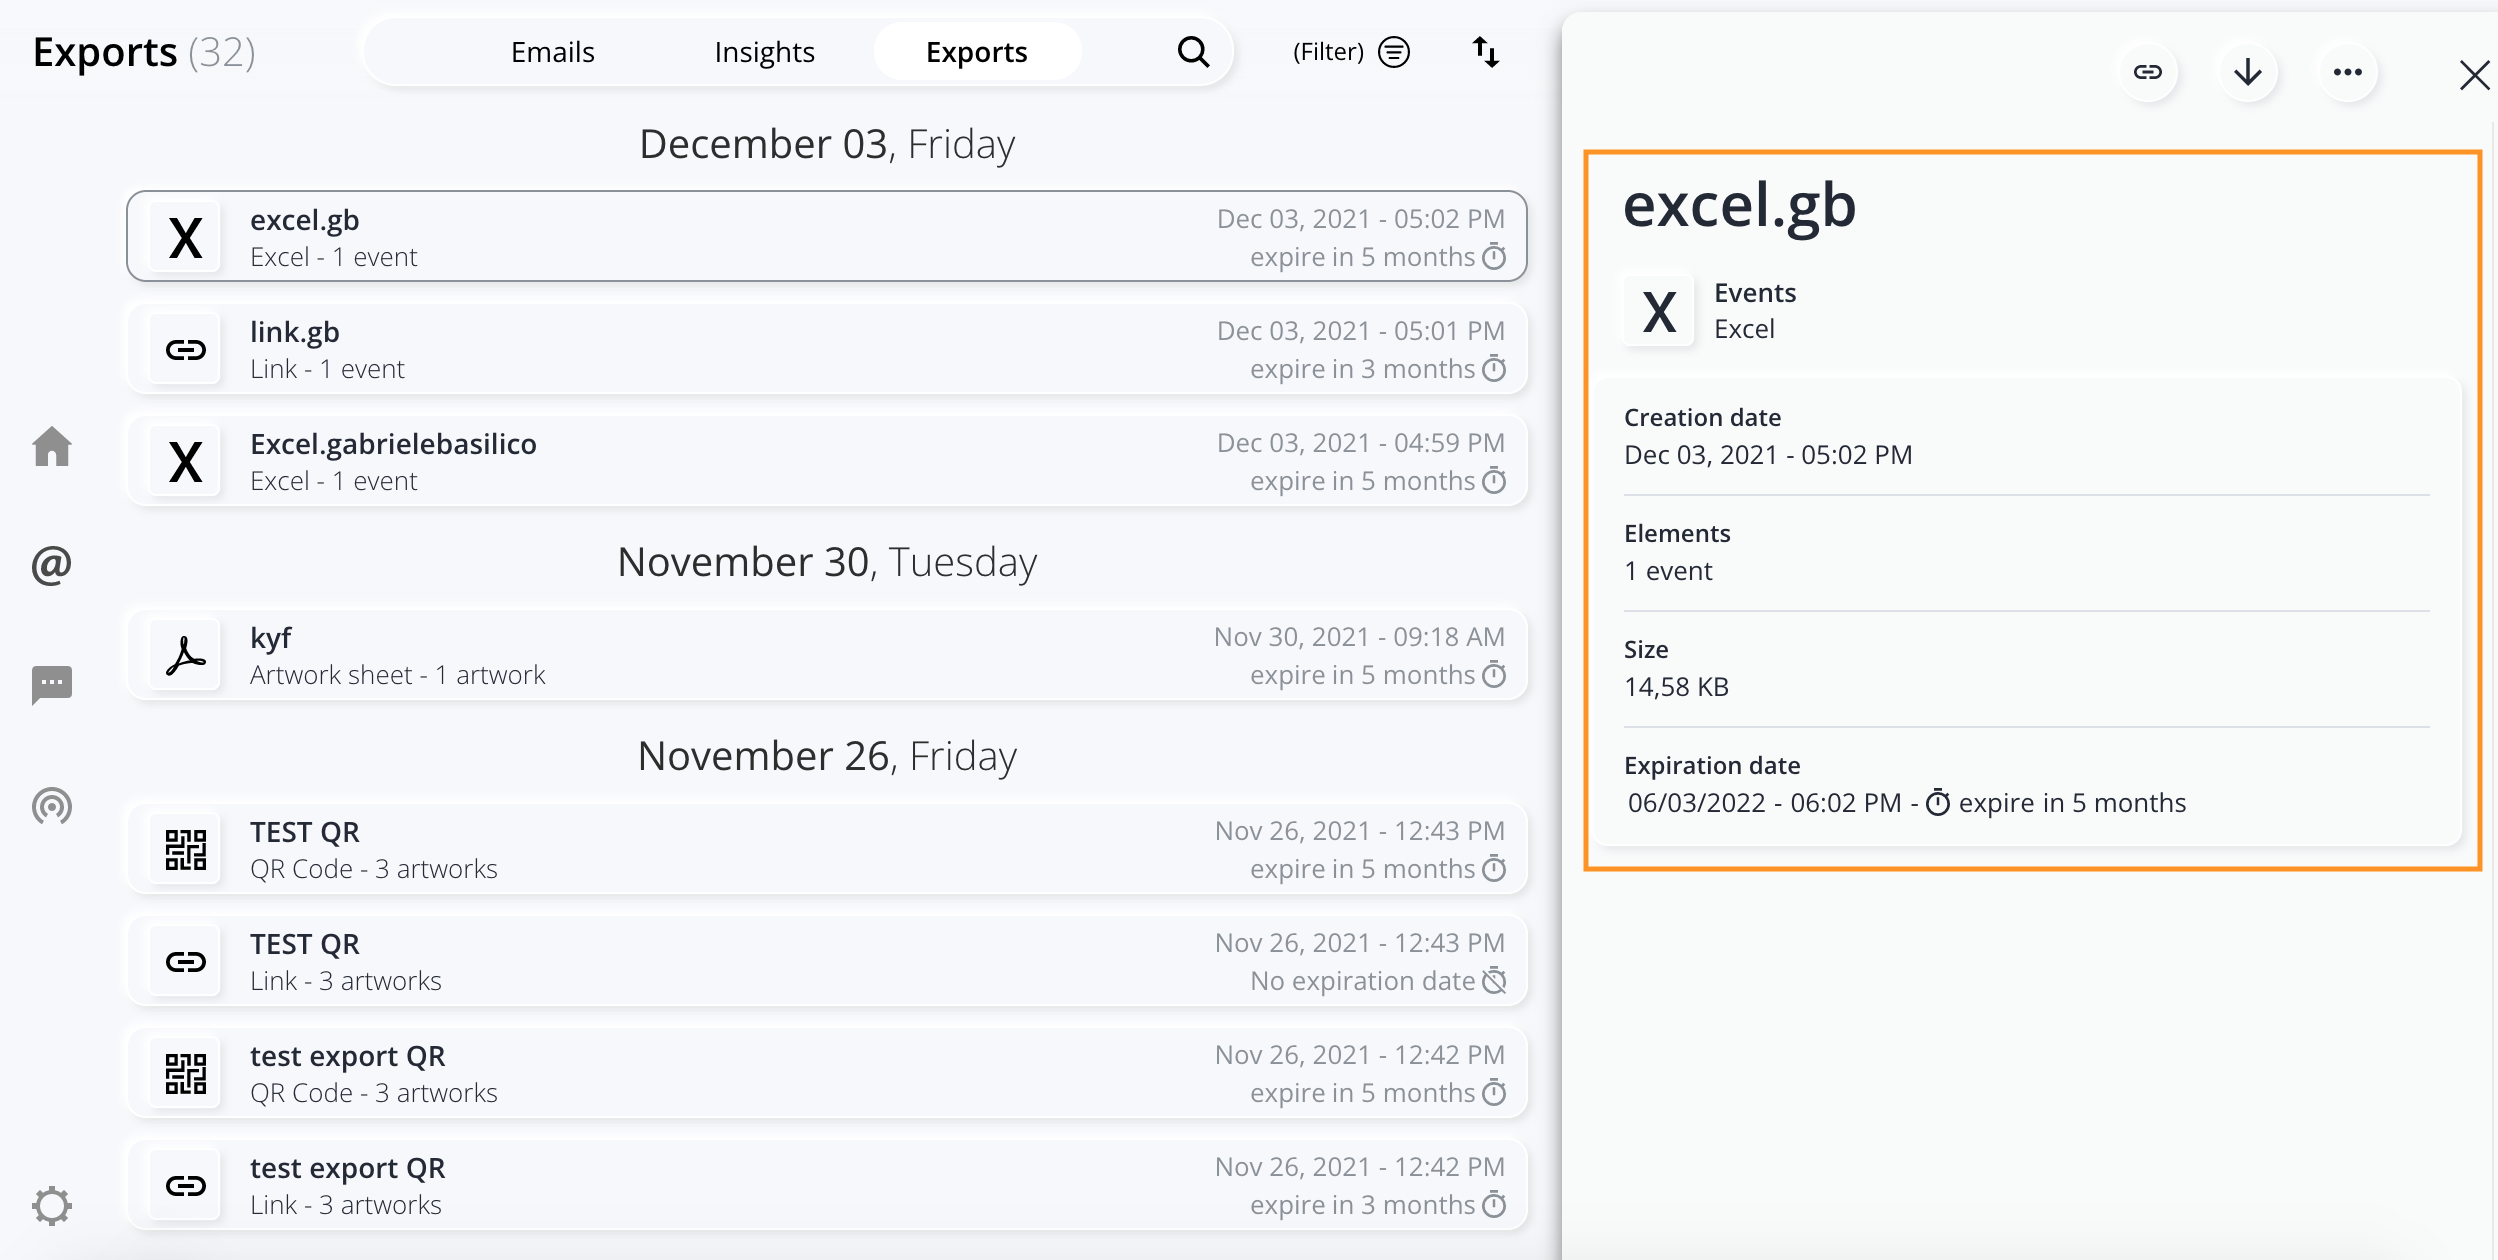Go to Home in the sidebar
This screenshot has width=2498, height=1260.
pos(52,447)
